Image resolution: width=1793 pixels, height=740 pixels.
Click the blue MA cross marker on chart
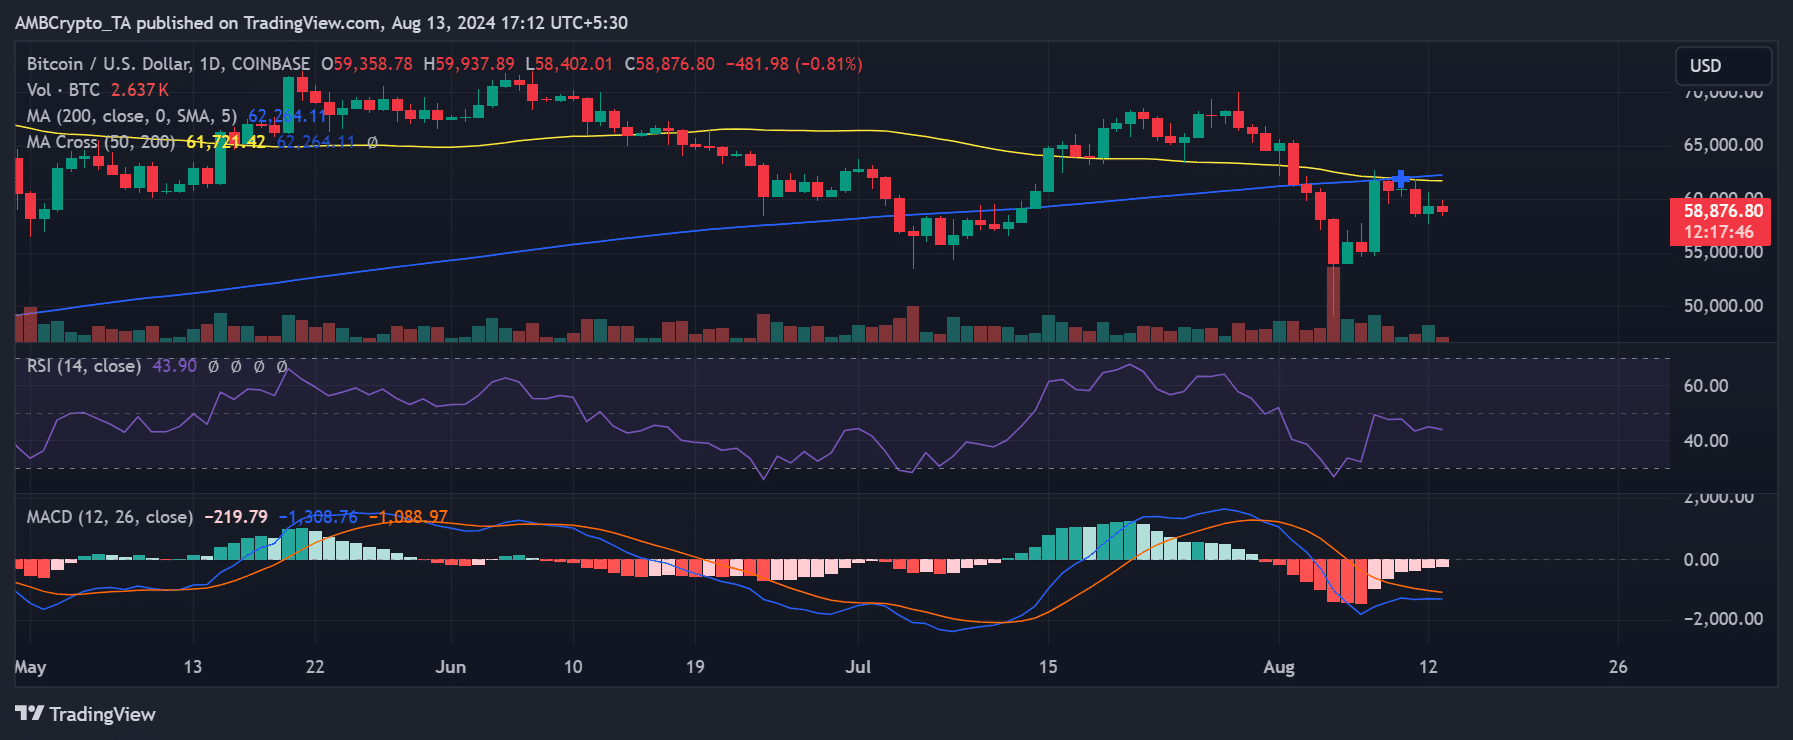click(1401, 179)
